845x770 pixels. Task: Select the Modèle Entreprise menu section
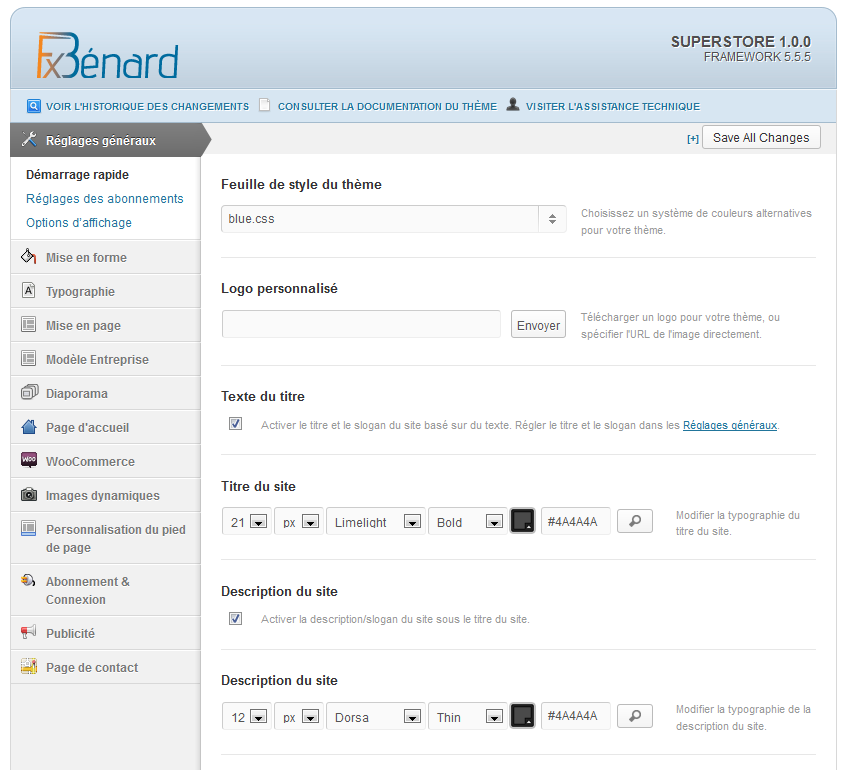coord(97,359)
